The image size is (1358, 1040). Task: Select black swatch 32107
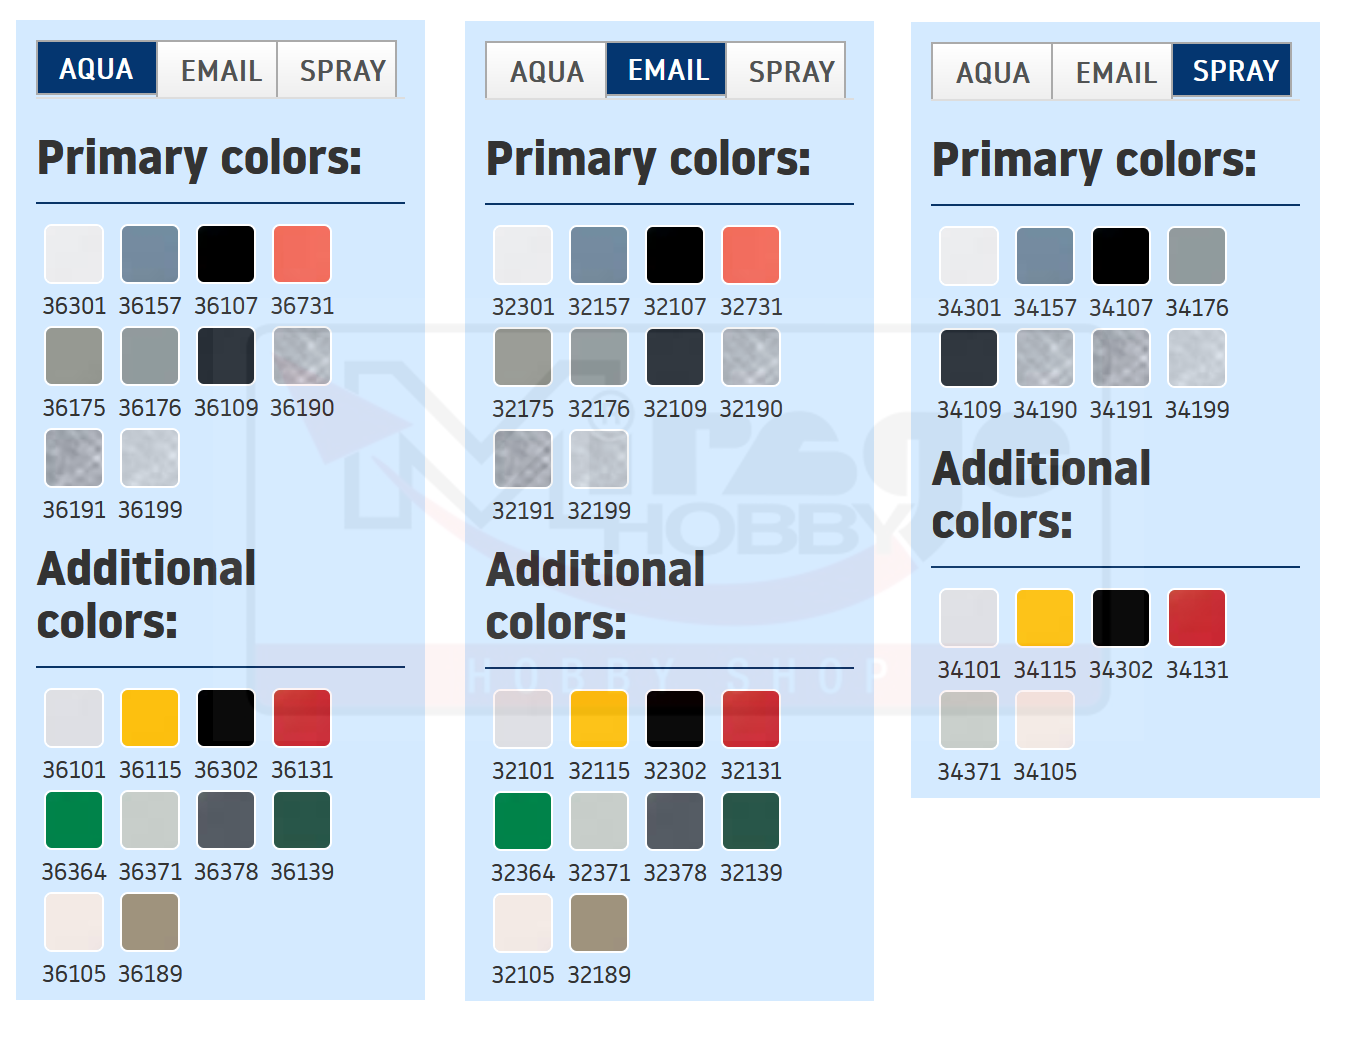(675, 255)
